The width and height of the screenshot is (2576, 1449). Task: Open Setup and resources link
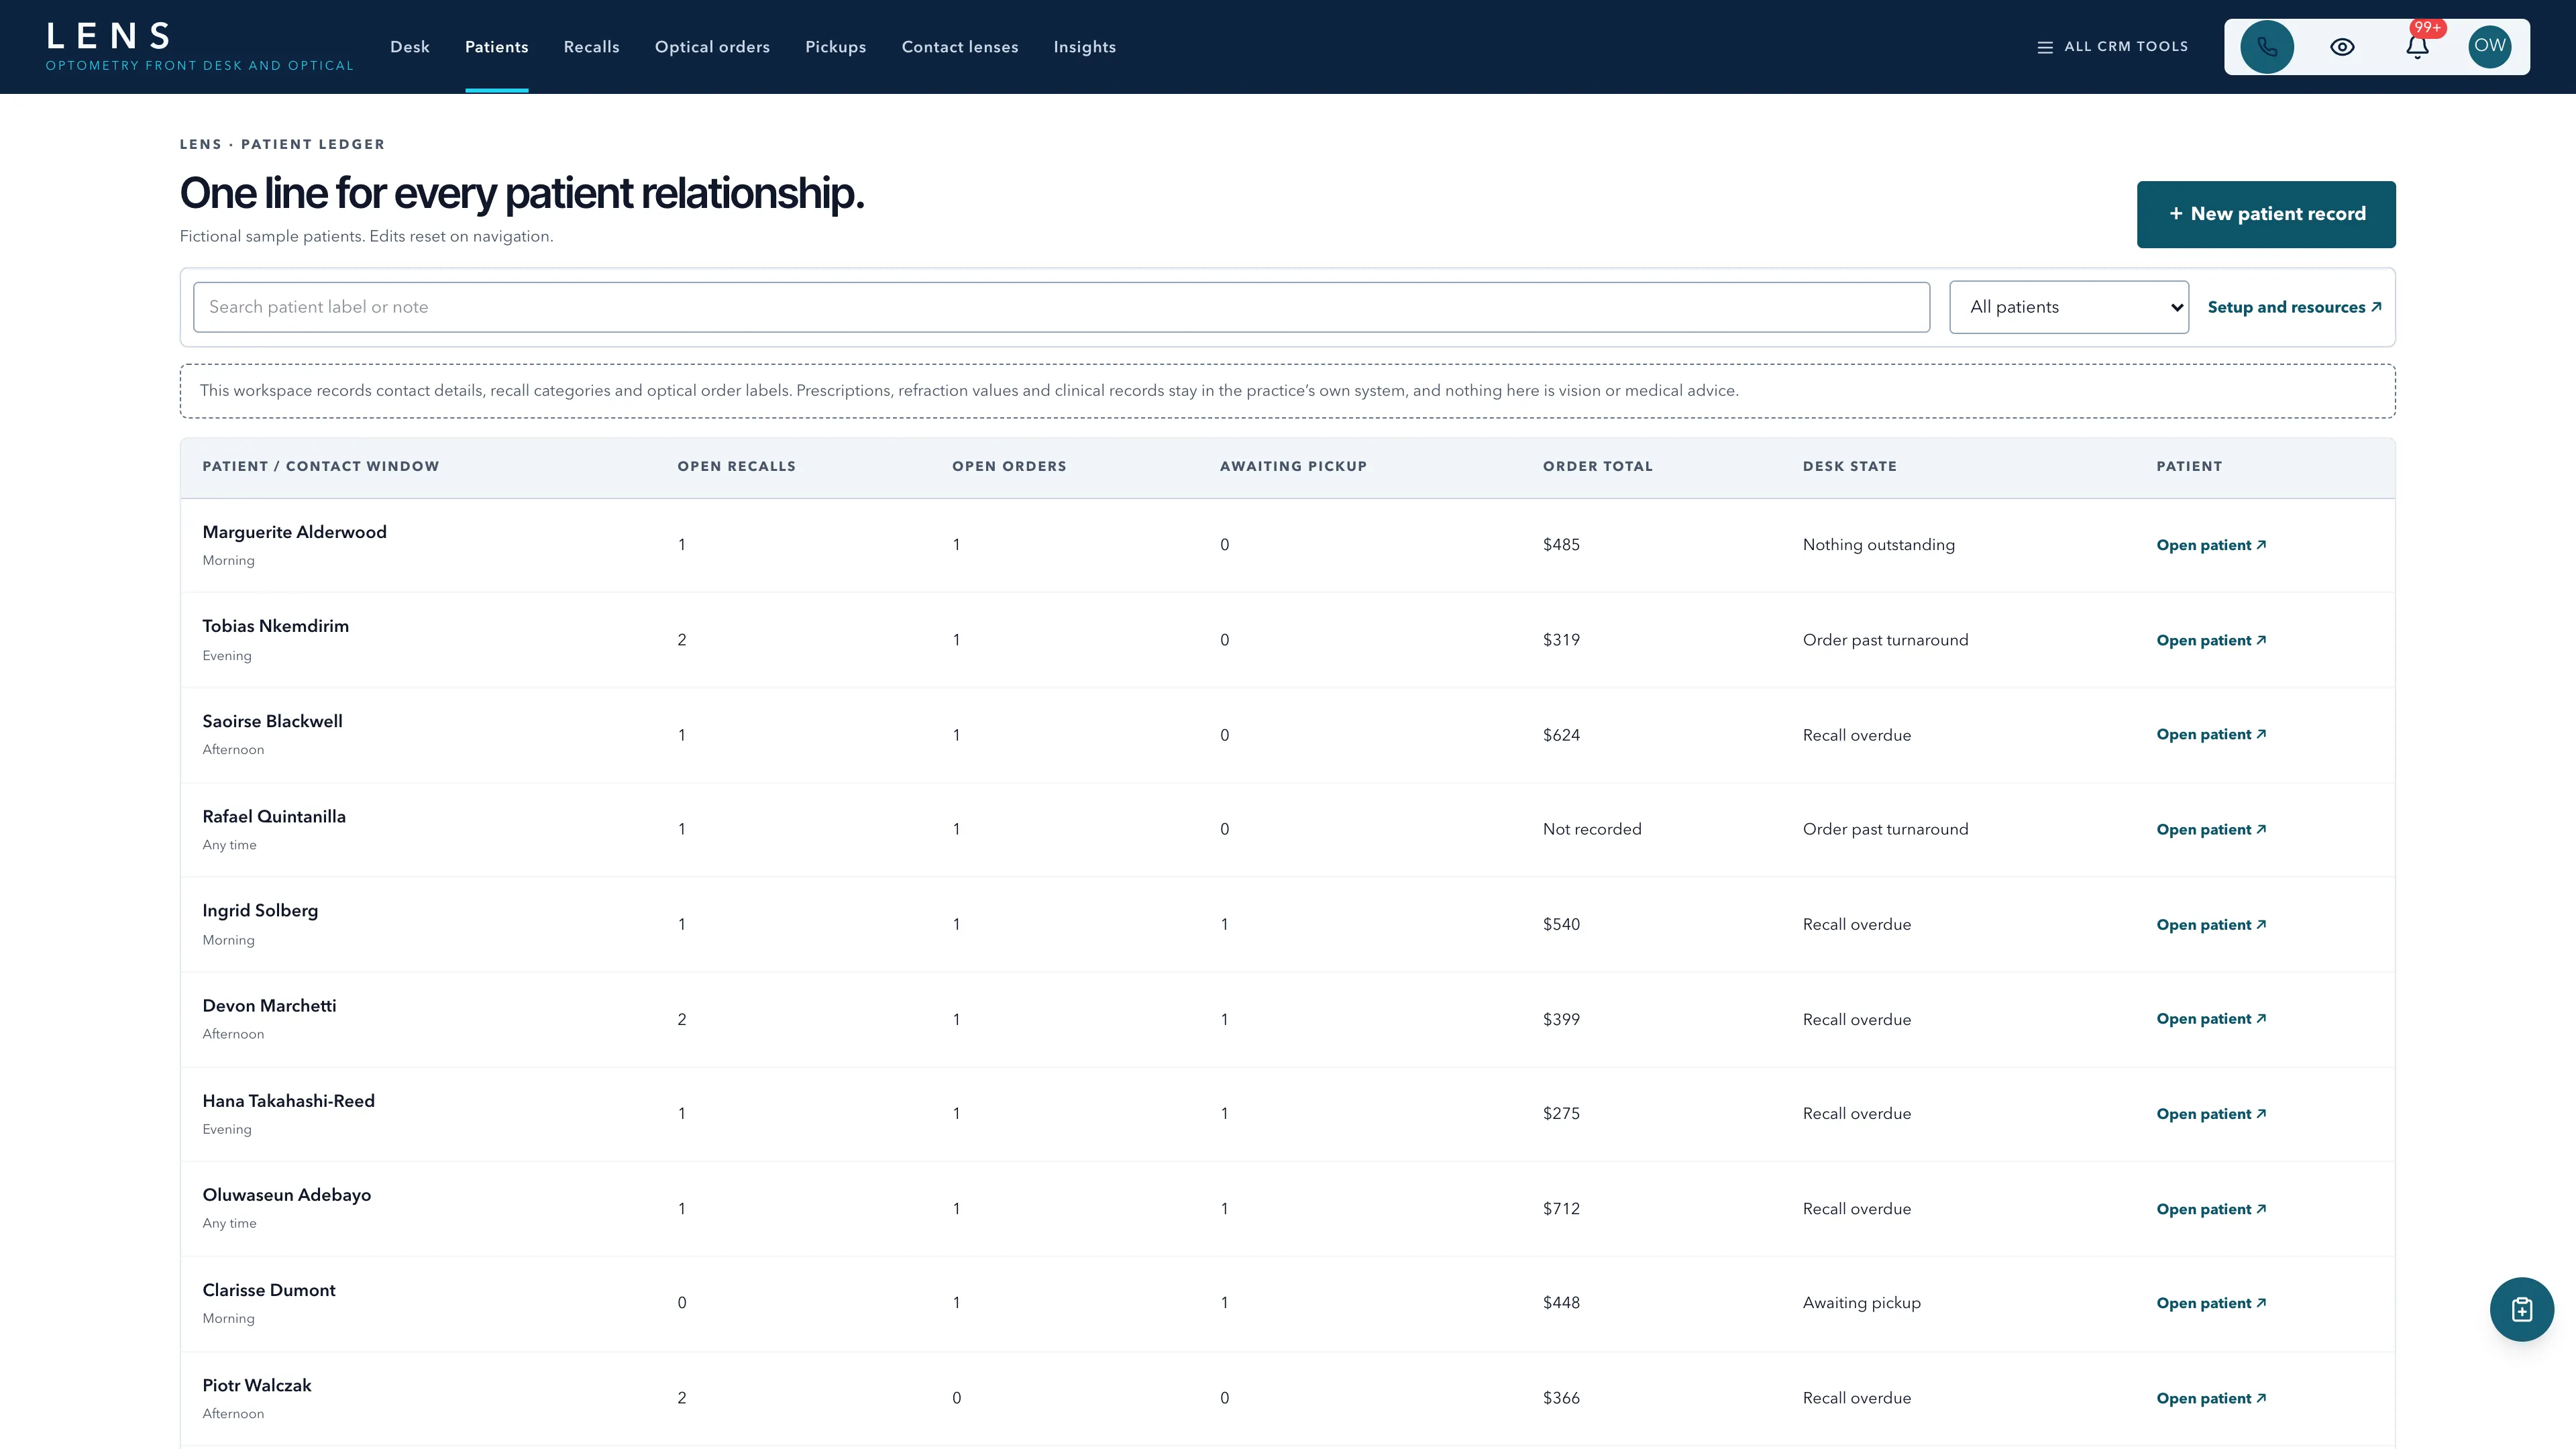2294,307
